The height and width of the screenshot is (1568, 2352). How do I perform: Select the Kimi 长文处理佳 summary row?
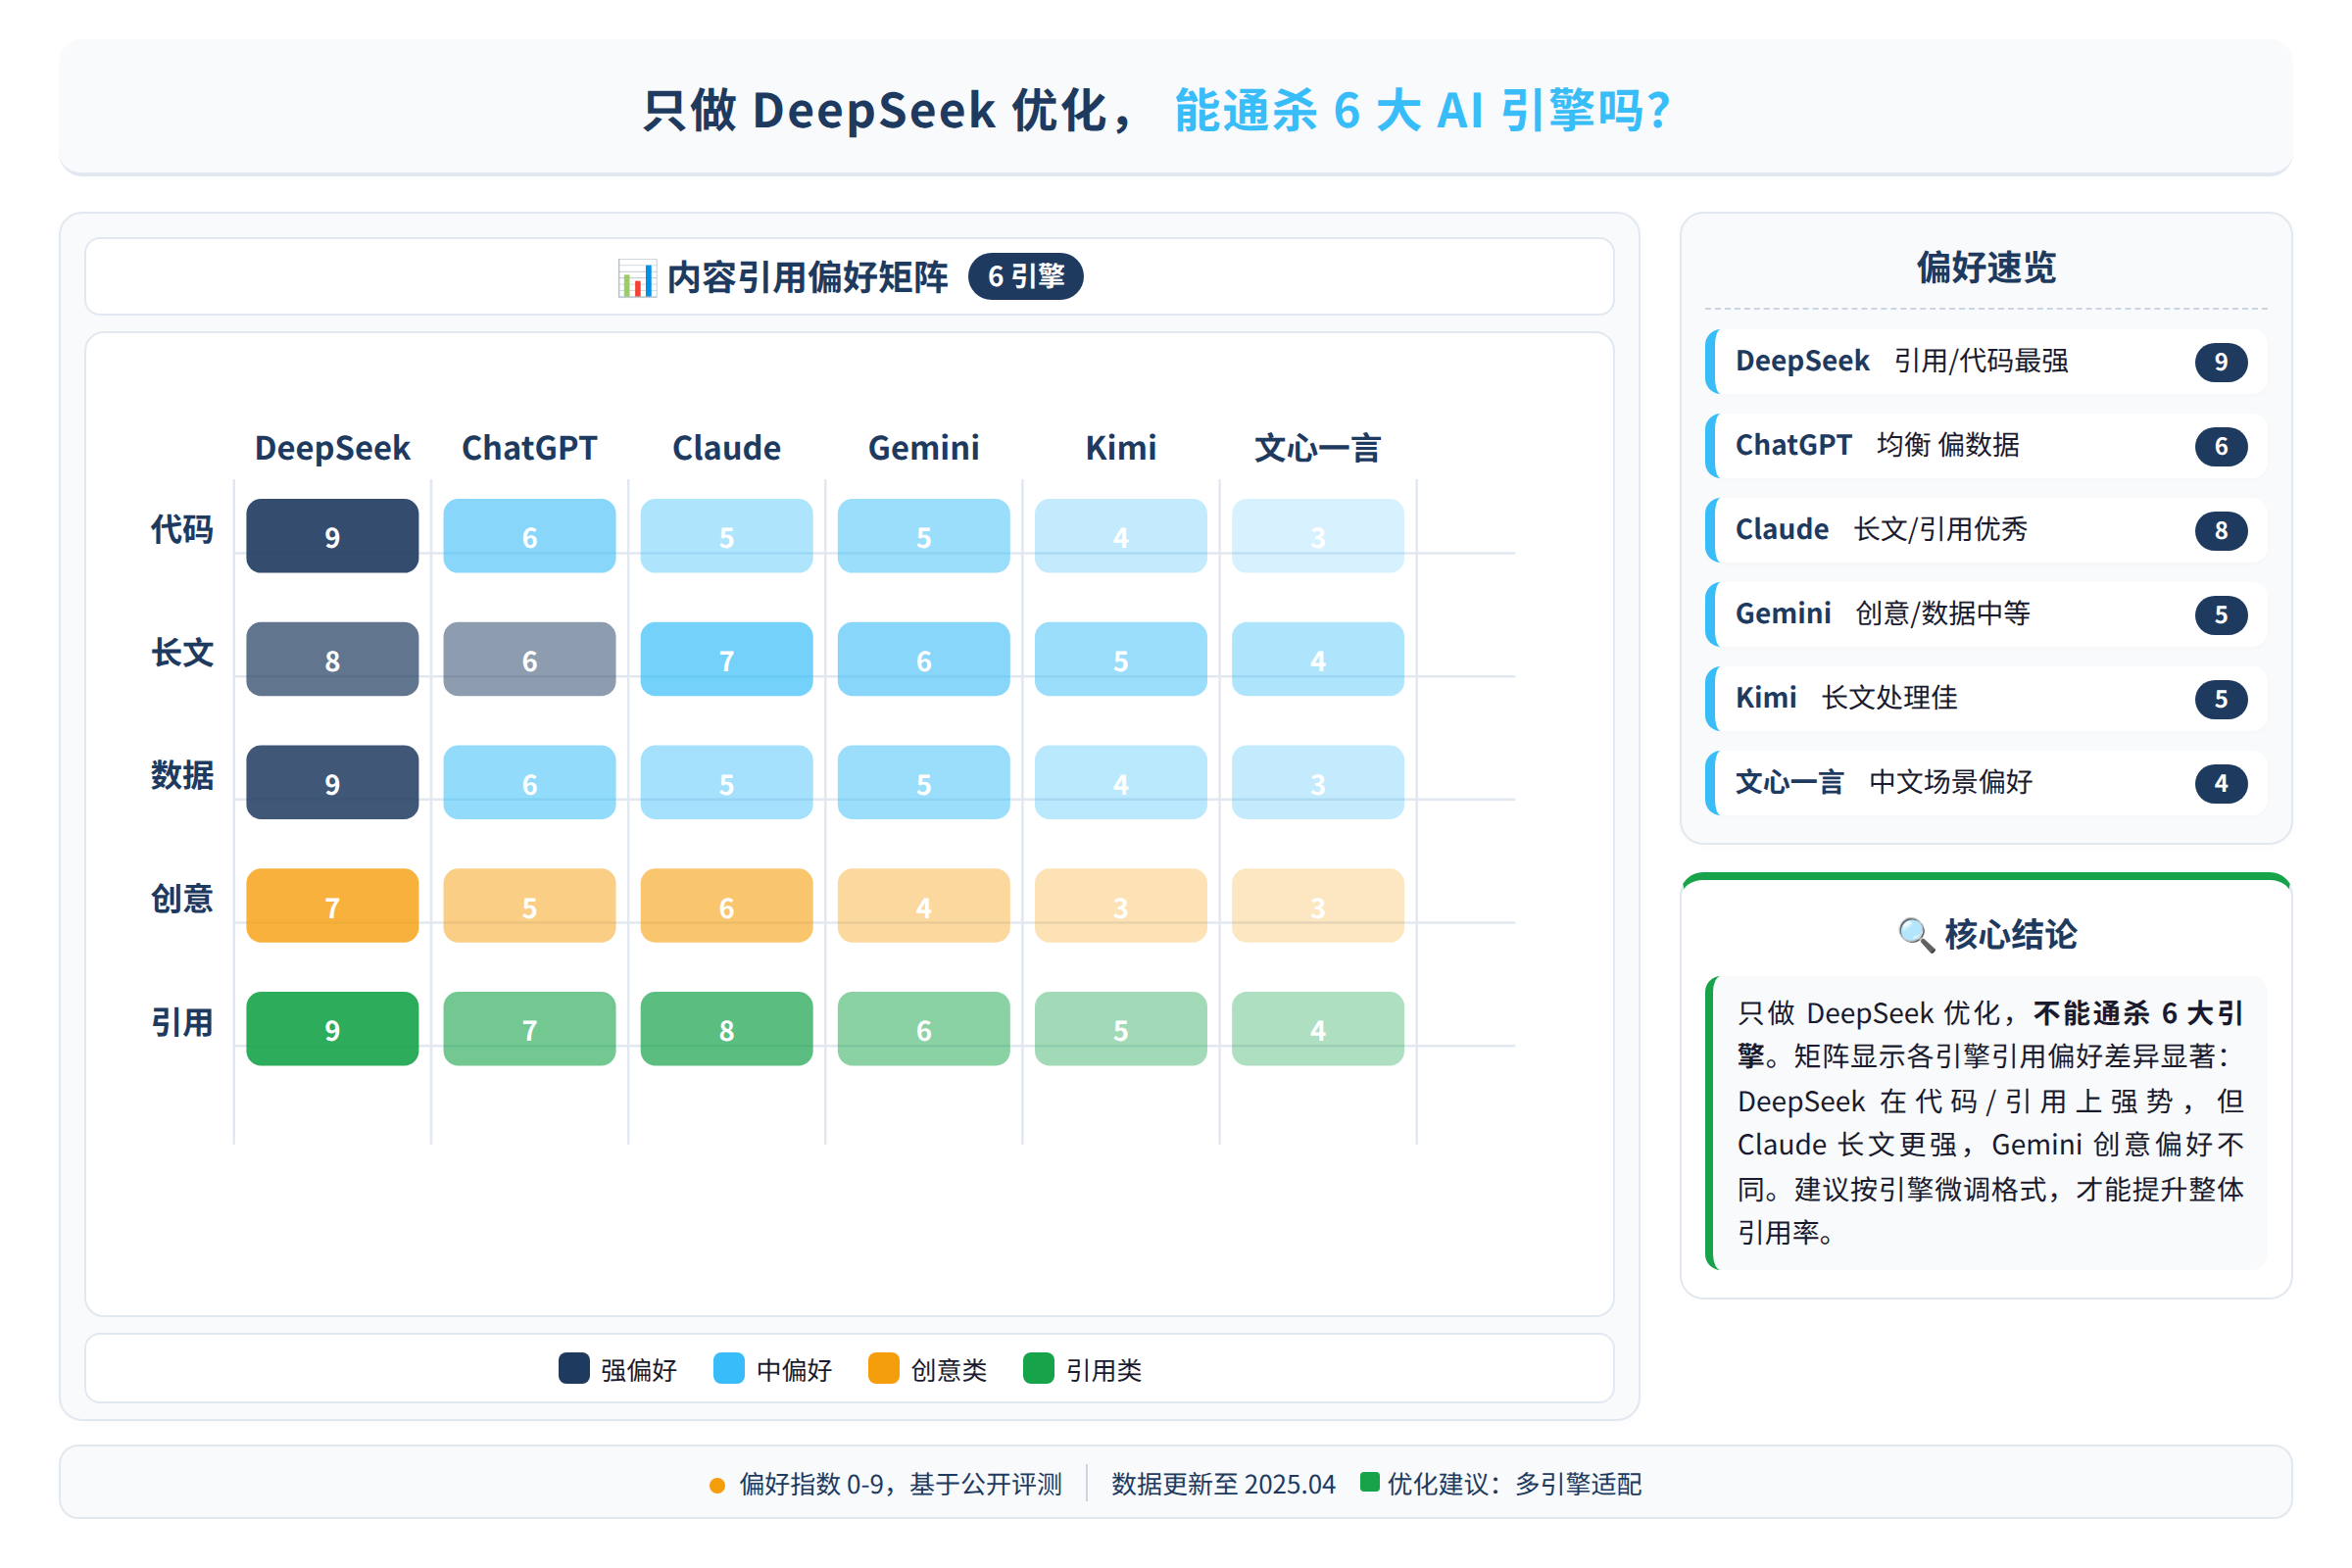click(x=1985, y=698)
